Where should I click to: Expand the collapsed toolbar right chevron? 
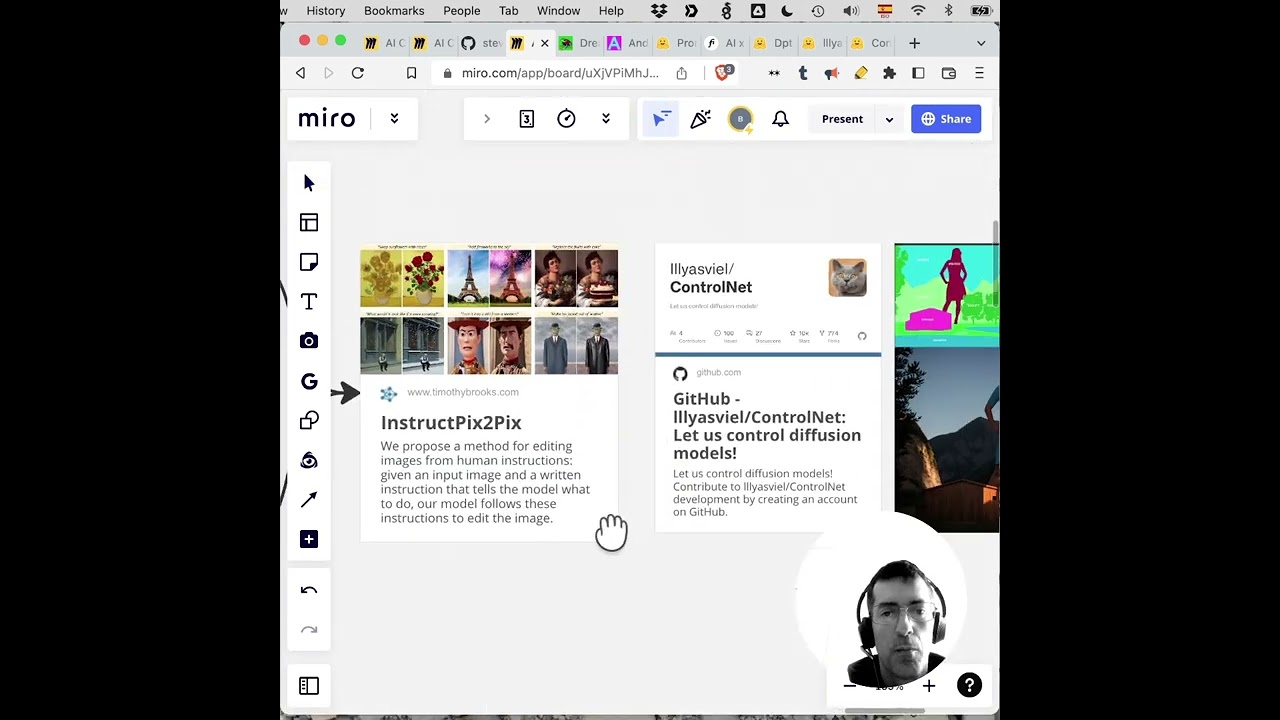pyautogui.click(x=487, y=119)
